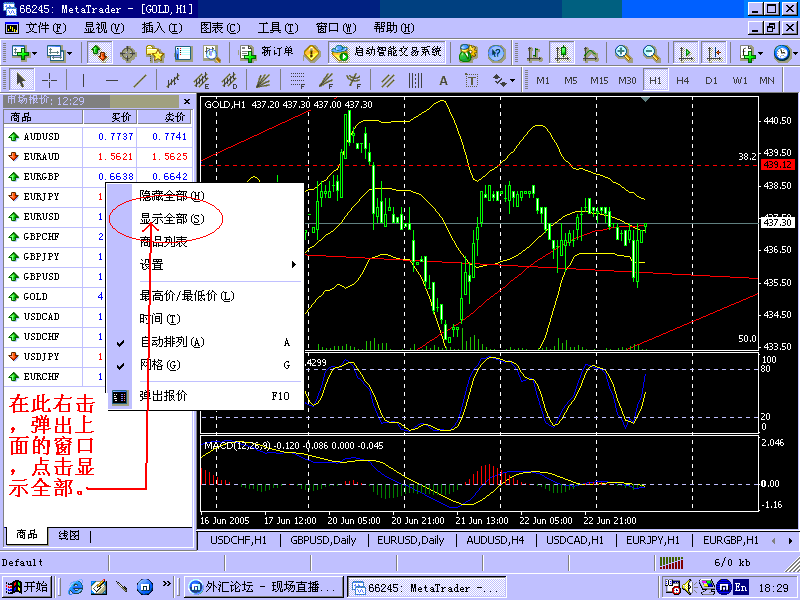Switch to 外汇论坛 taskbar window
This screenshot has height=600, width=800.
(262, 587)
